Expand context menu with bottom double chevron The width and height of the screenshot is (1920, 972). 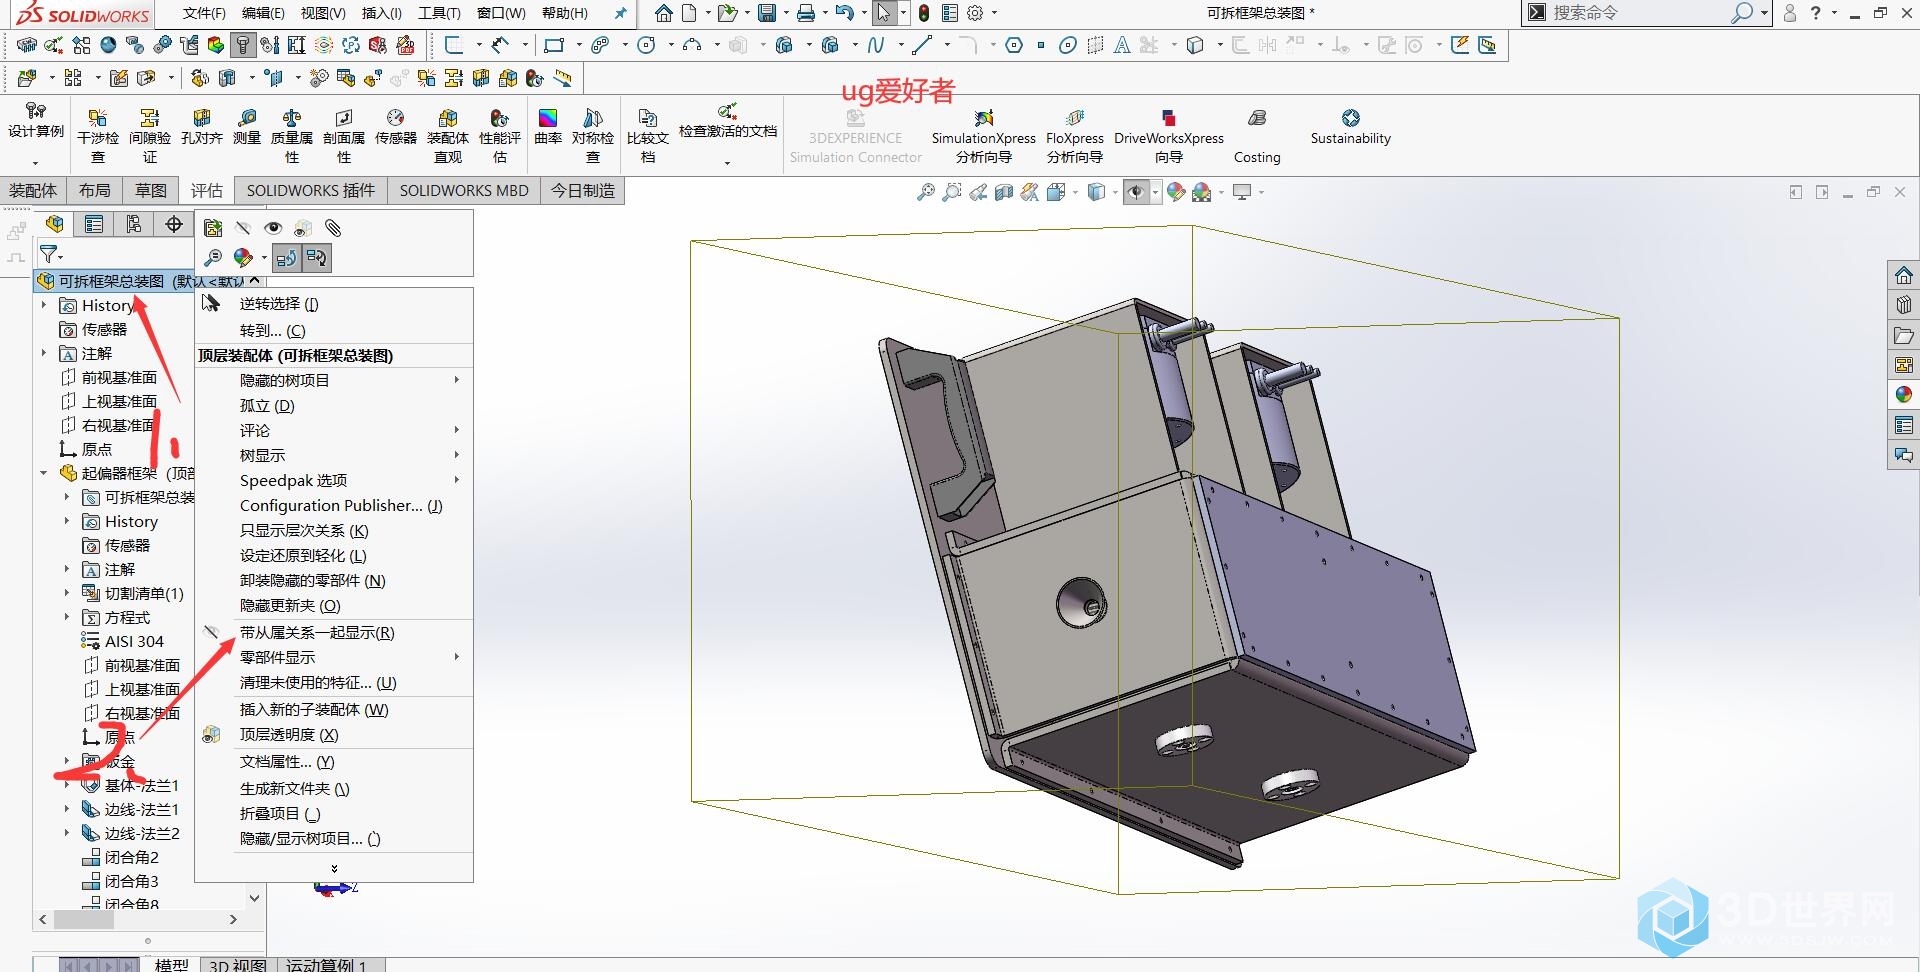334,868
